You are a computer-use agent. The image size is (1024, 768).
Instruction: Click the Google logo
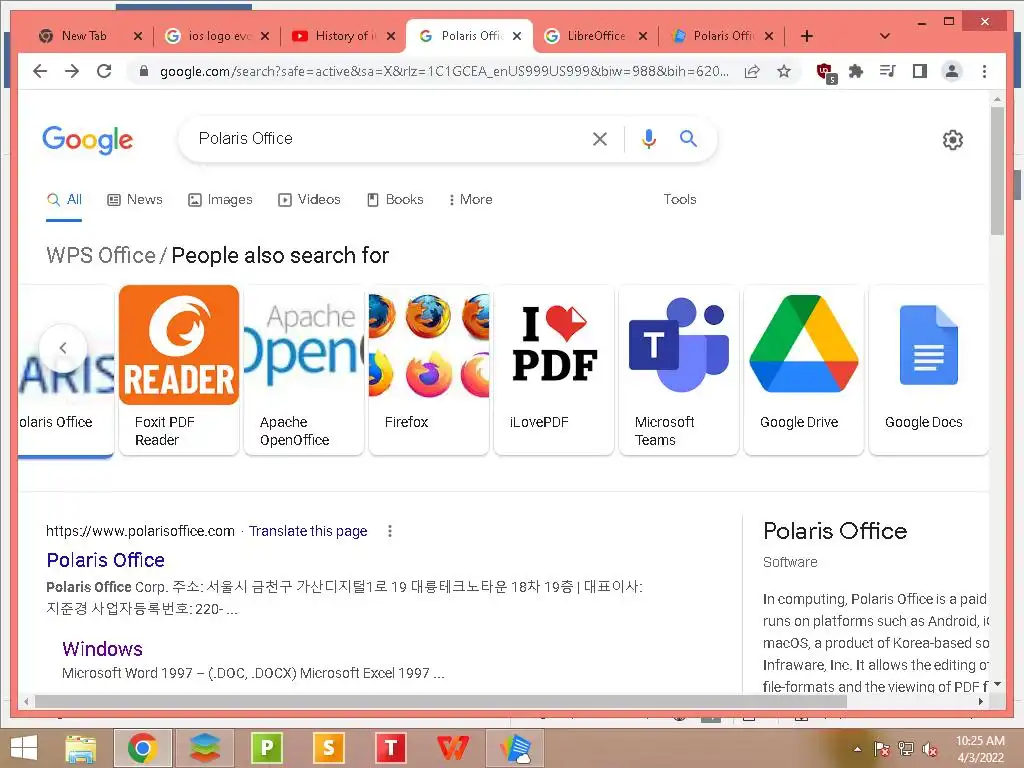(x=88, y=139)
